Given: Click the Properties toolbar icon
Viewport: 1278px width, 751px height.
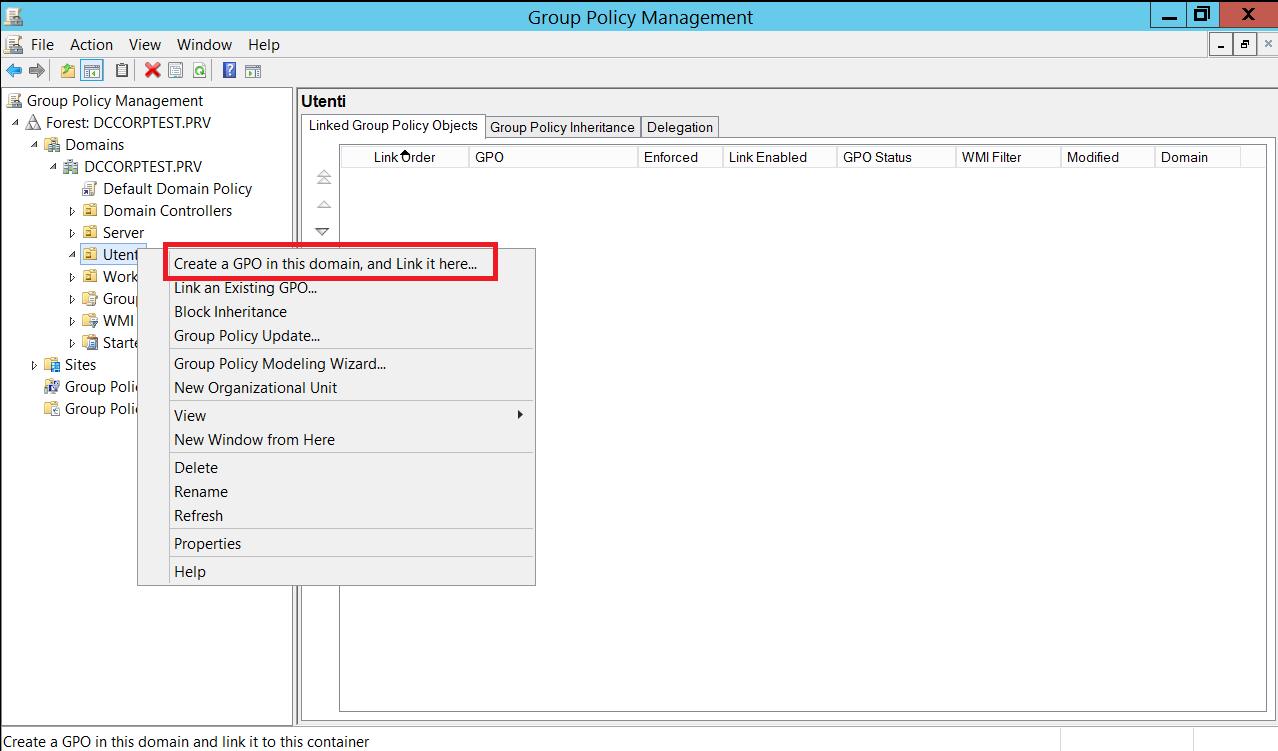Looking at the screenshot, I should (176, 70).
